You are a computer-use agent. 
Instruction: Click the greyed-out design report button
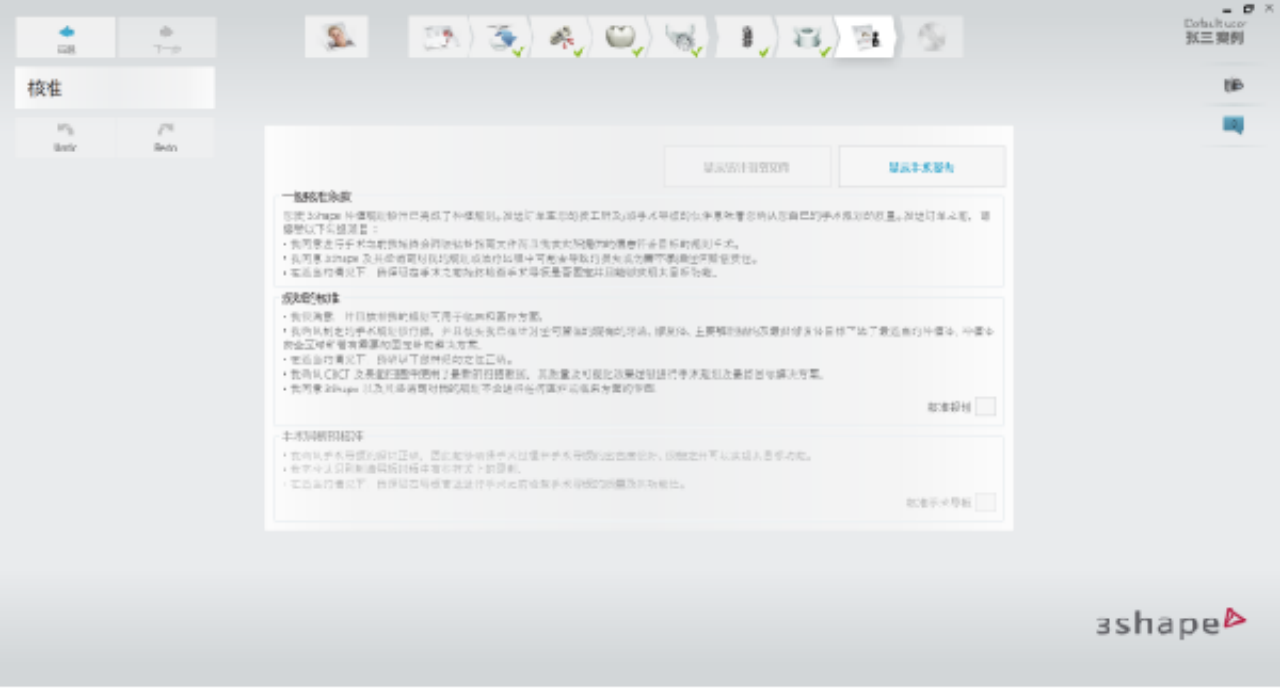747,167
